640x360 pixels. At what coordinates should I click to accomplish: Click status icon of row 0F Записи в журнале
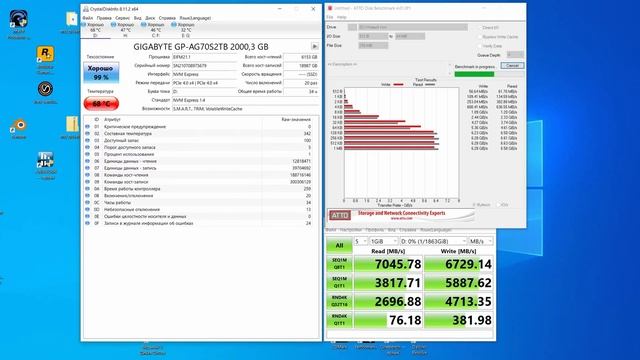87,223
